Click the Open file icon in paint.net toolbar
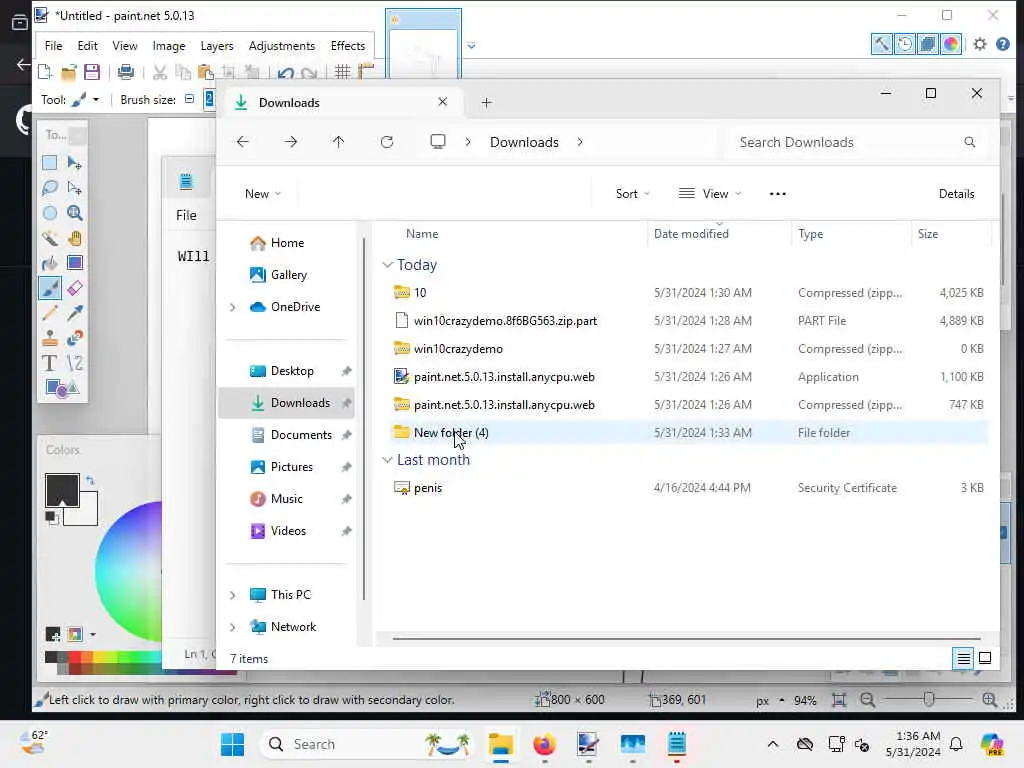Viewport: 1024px width, 768px height. 69,72
